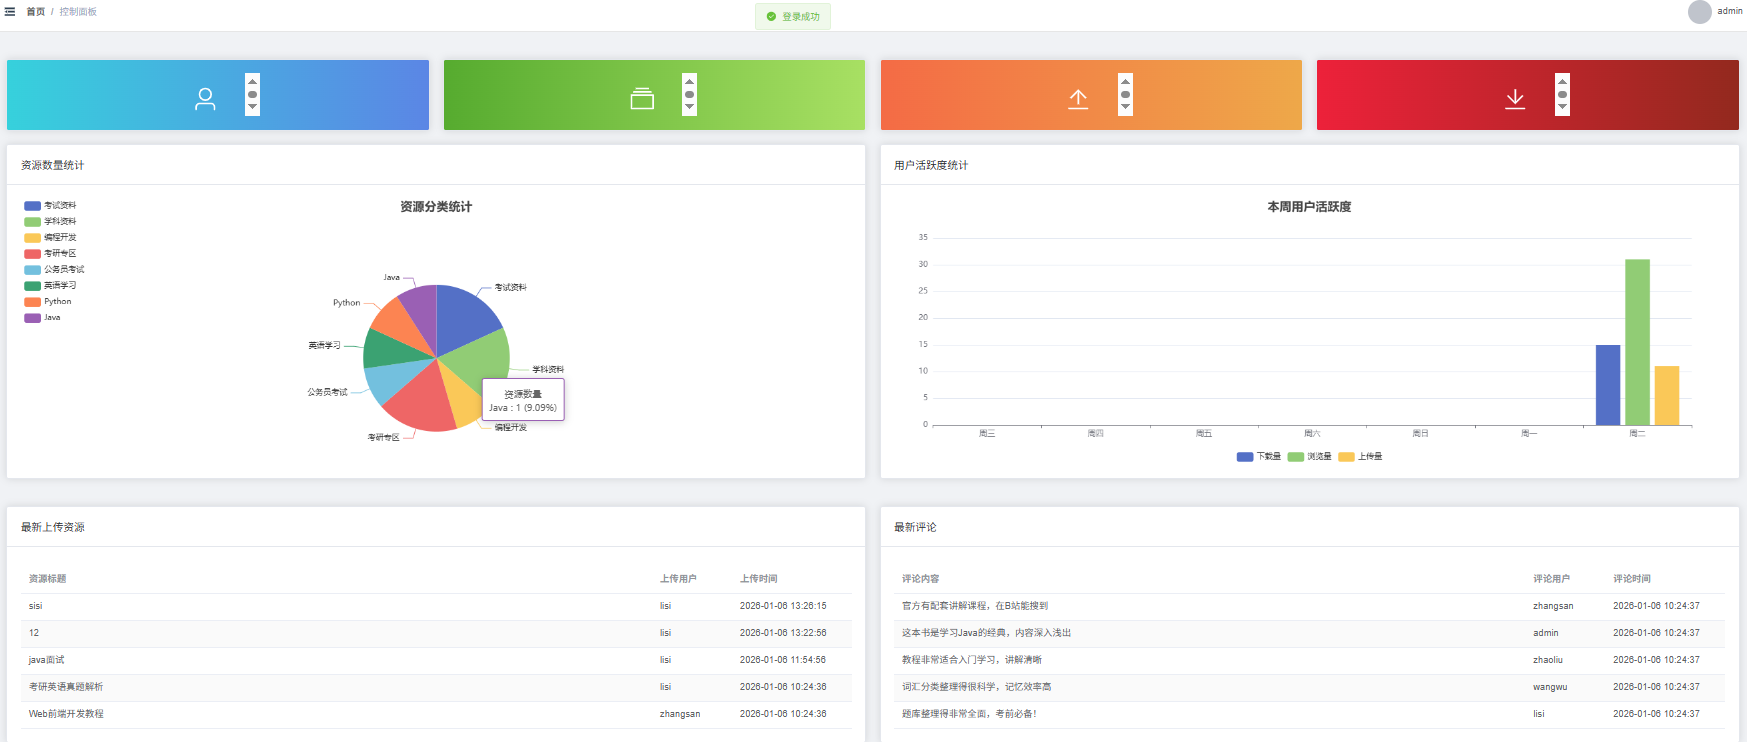Click comment 这本书是学习Java的经典，内容深入浅出

click(986, 633)
